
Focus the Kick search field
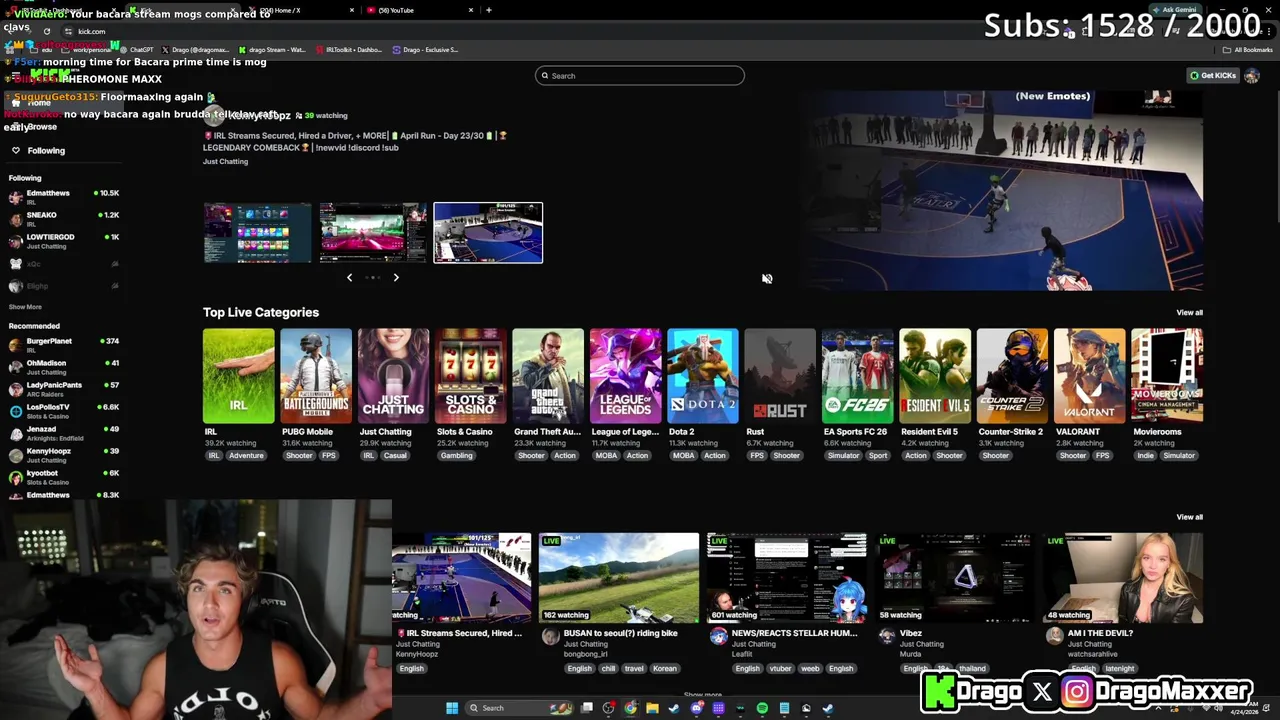tap(640, 76)
